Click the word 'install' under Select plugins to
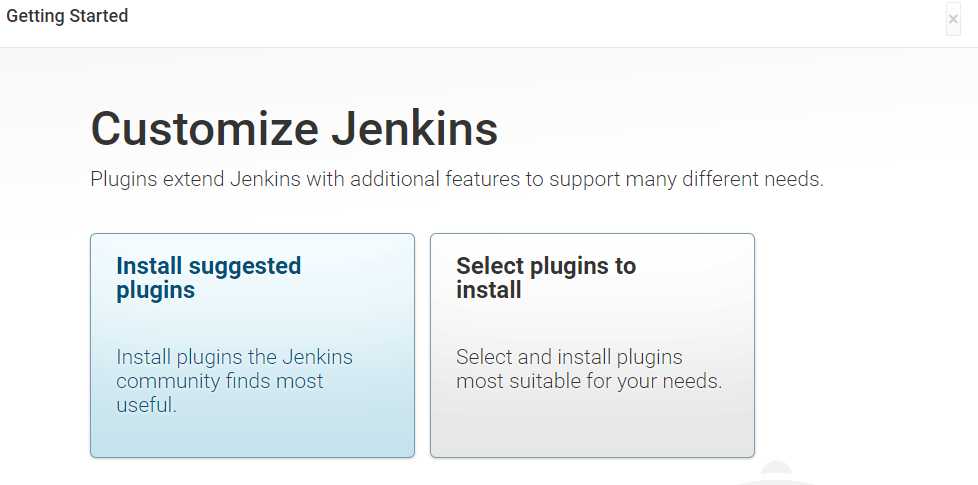Screen dimensions: 978x485 coord(488,291)
